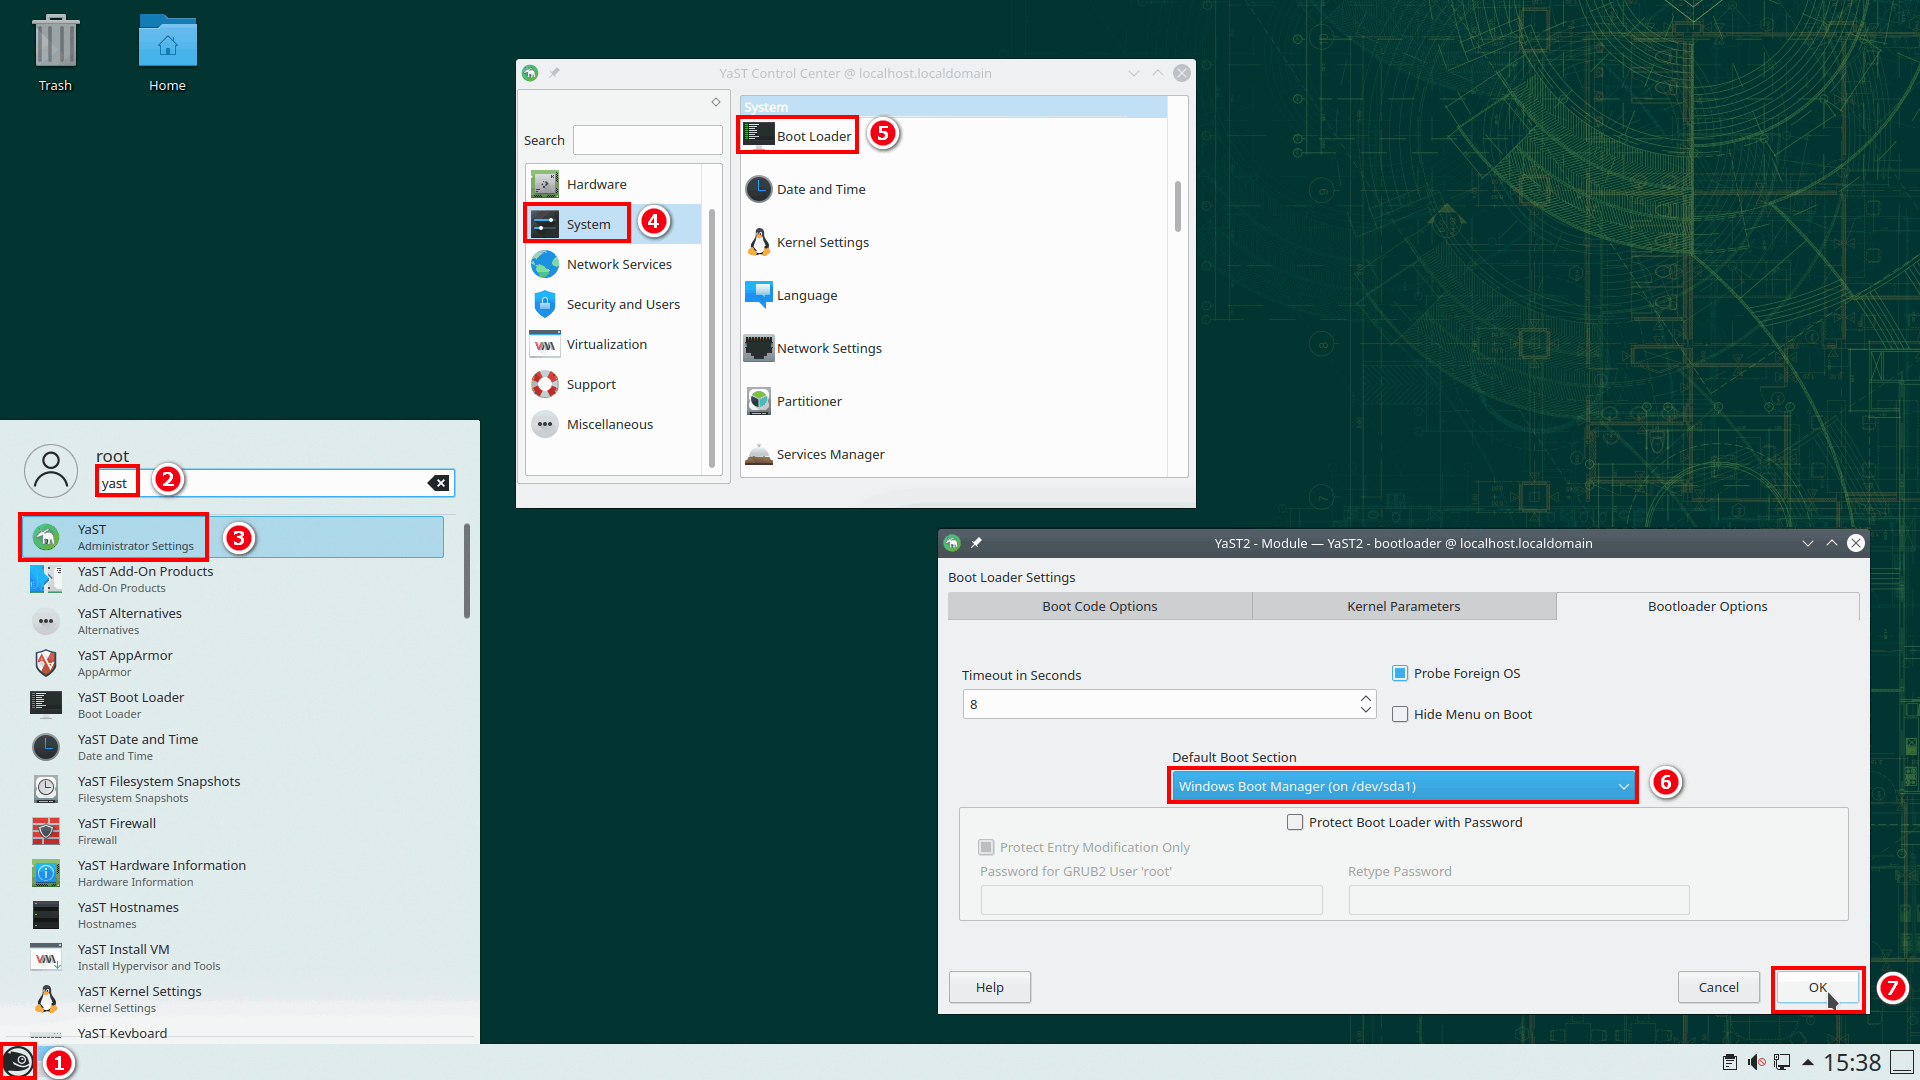Select the Virtualization category
Image resolution: width=1920 pixels, height=1080 pixels.
[614, 344]
